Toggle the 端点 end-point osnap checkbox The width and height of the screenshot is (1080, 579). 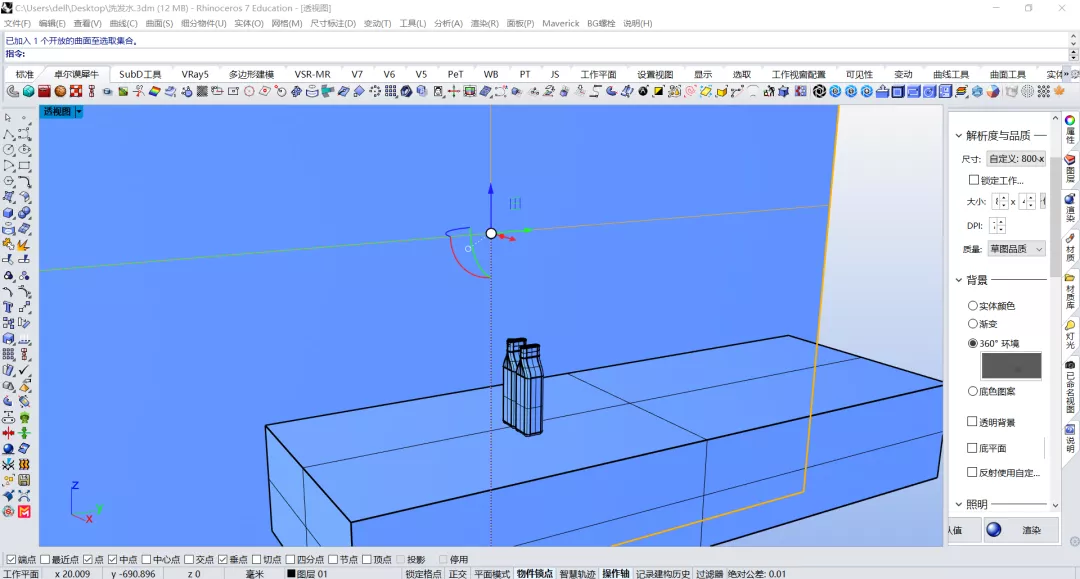pos(11,560)
